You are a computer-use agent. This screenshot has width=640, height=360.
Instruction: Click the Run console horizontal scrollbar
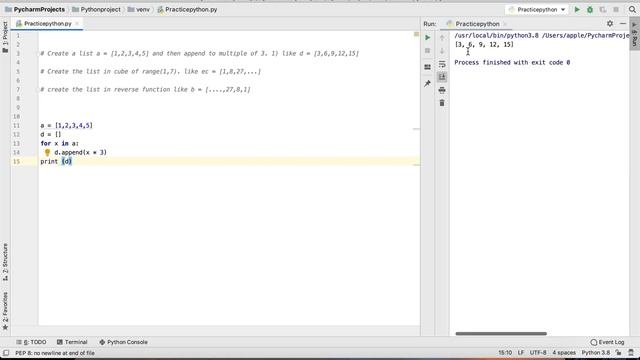(x=501, y=333)
